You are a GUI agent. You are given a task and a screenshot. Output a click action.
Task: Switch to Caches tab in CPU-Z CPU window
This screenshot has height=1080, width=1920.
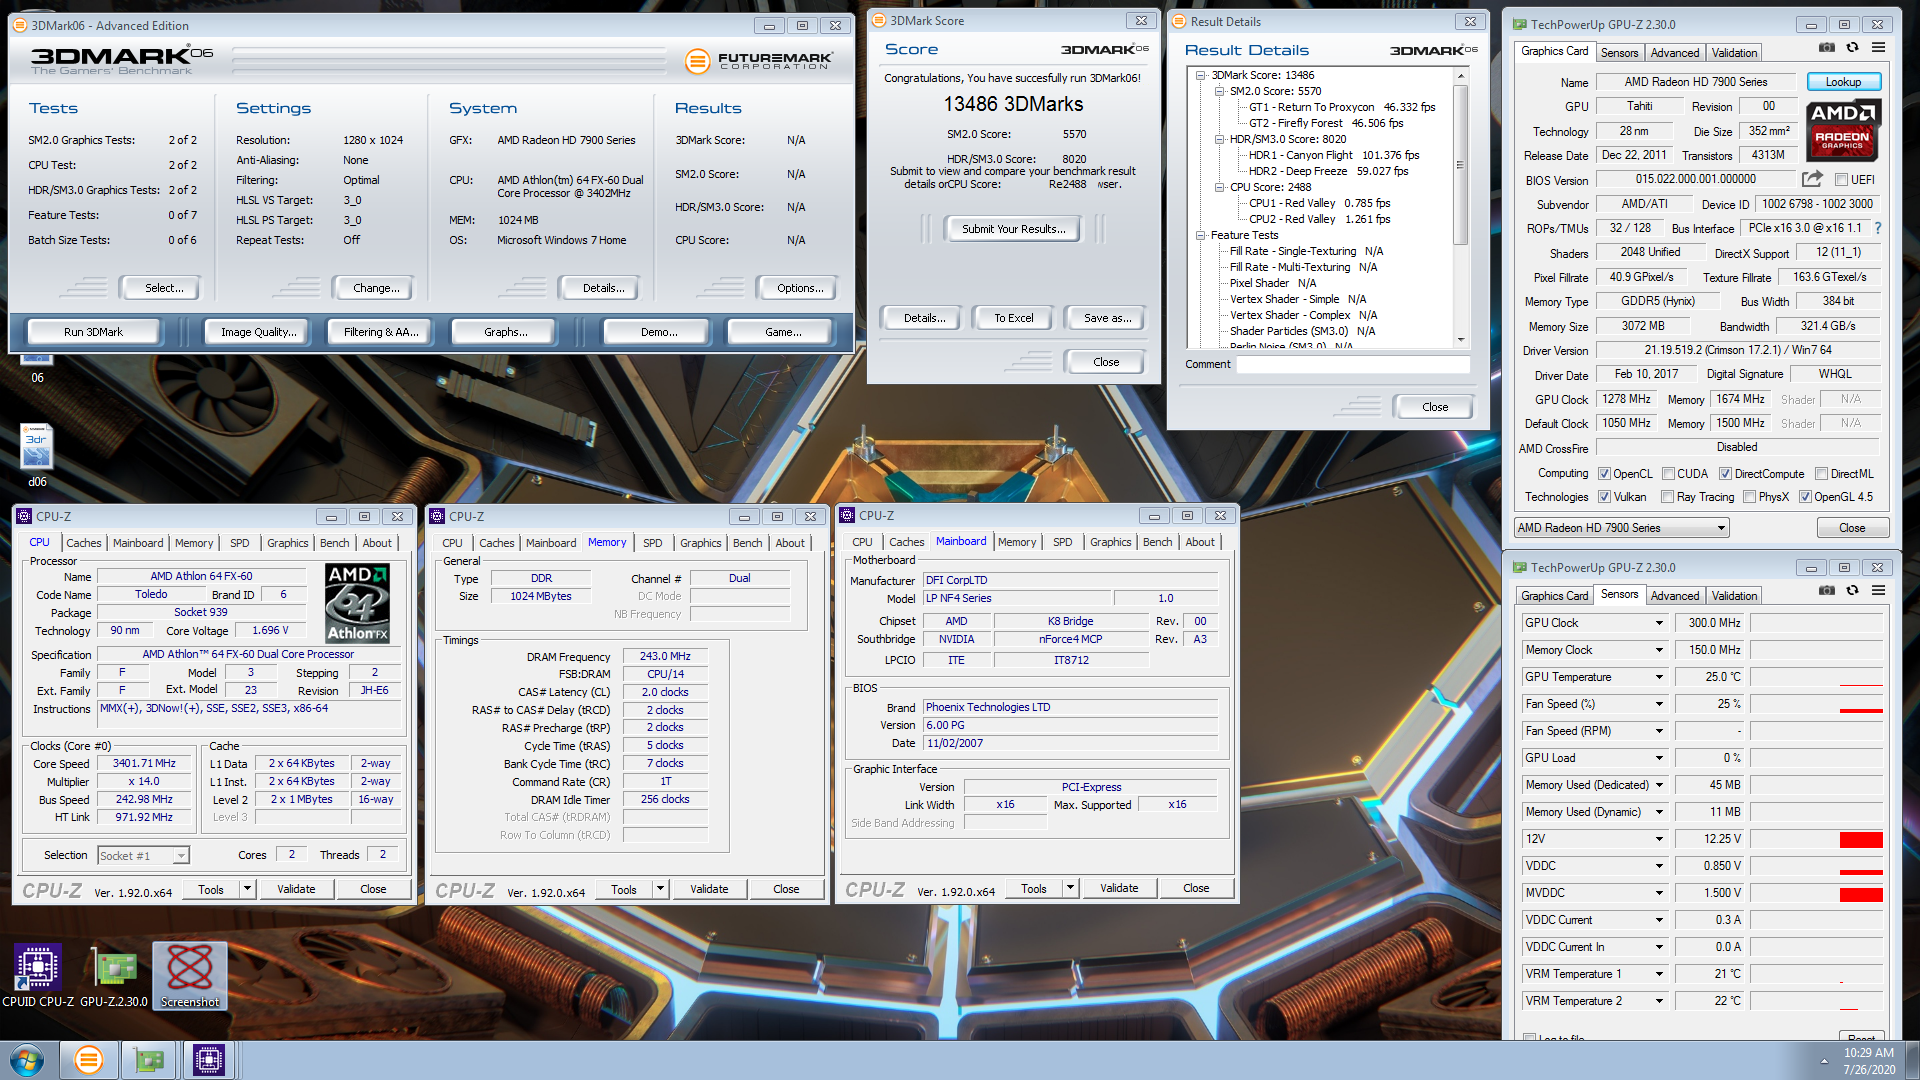pos(83,543)
